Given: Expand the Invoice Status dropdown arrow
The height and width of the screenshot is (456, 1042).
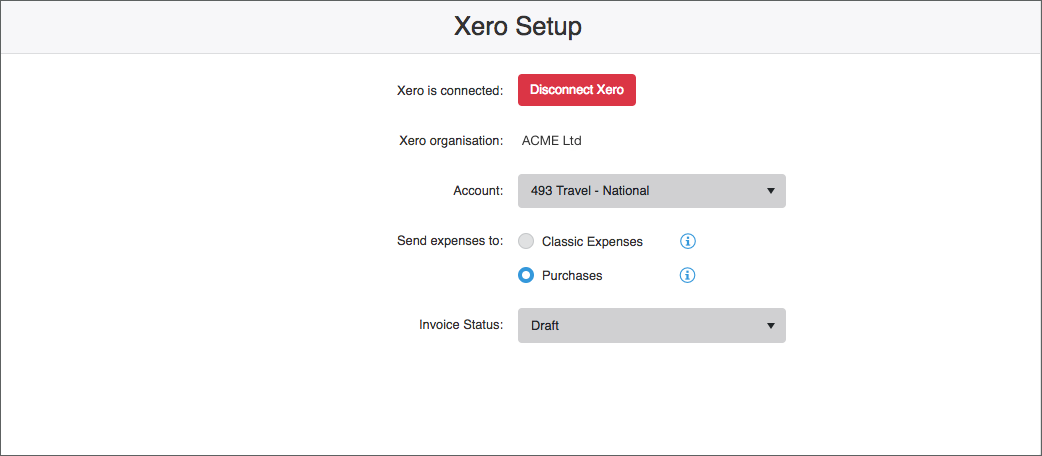Looking at the screenshot, I should pos(771,326).
